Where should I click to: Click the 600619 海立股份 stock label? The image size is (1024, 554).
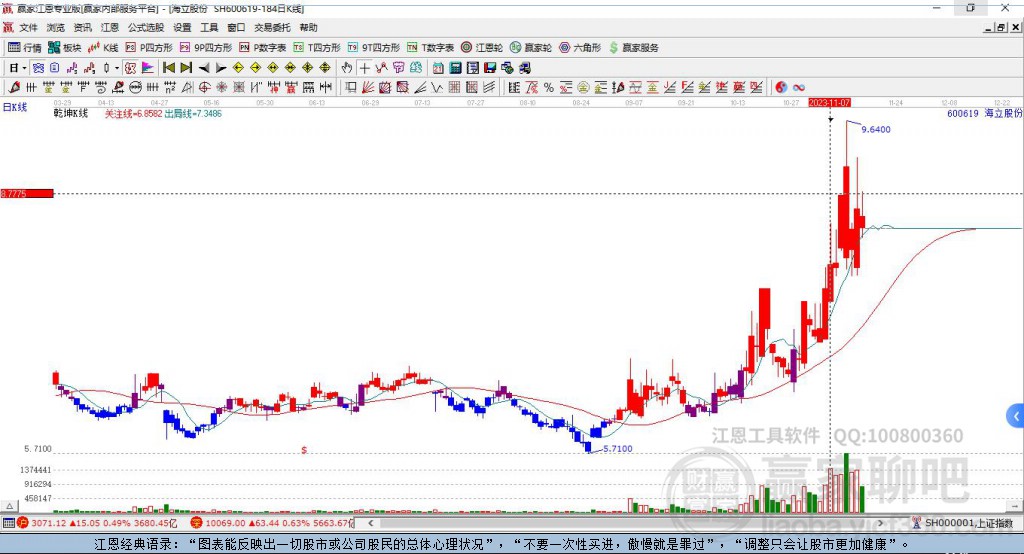[984, 114]
